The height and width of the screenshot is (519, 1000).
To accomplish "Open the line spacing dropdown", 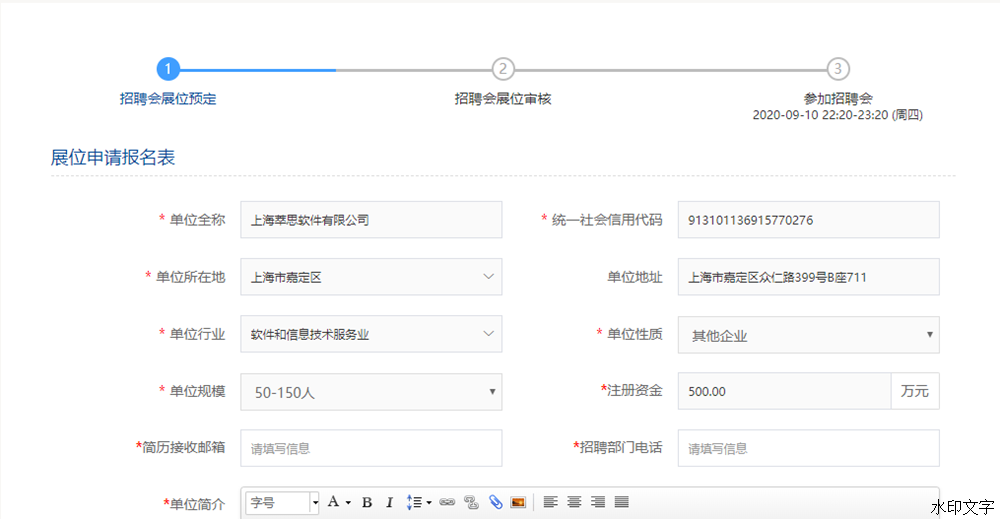I will (x=419, y=502).
